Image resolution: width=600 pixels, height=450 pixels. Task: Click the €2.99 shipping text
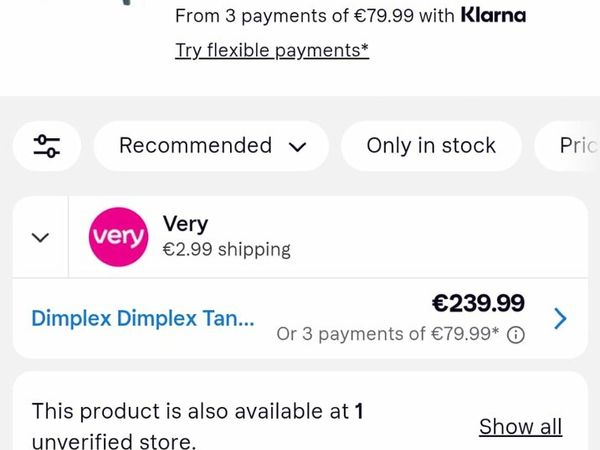point(227,249)
